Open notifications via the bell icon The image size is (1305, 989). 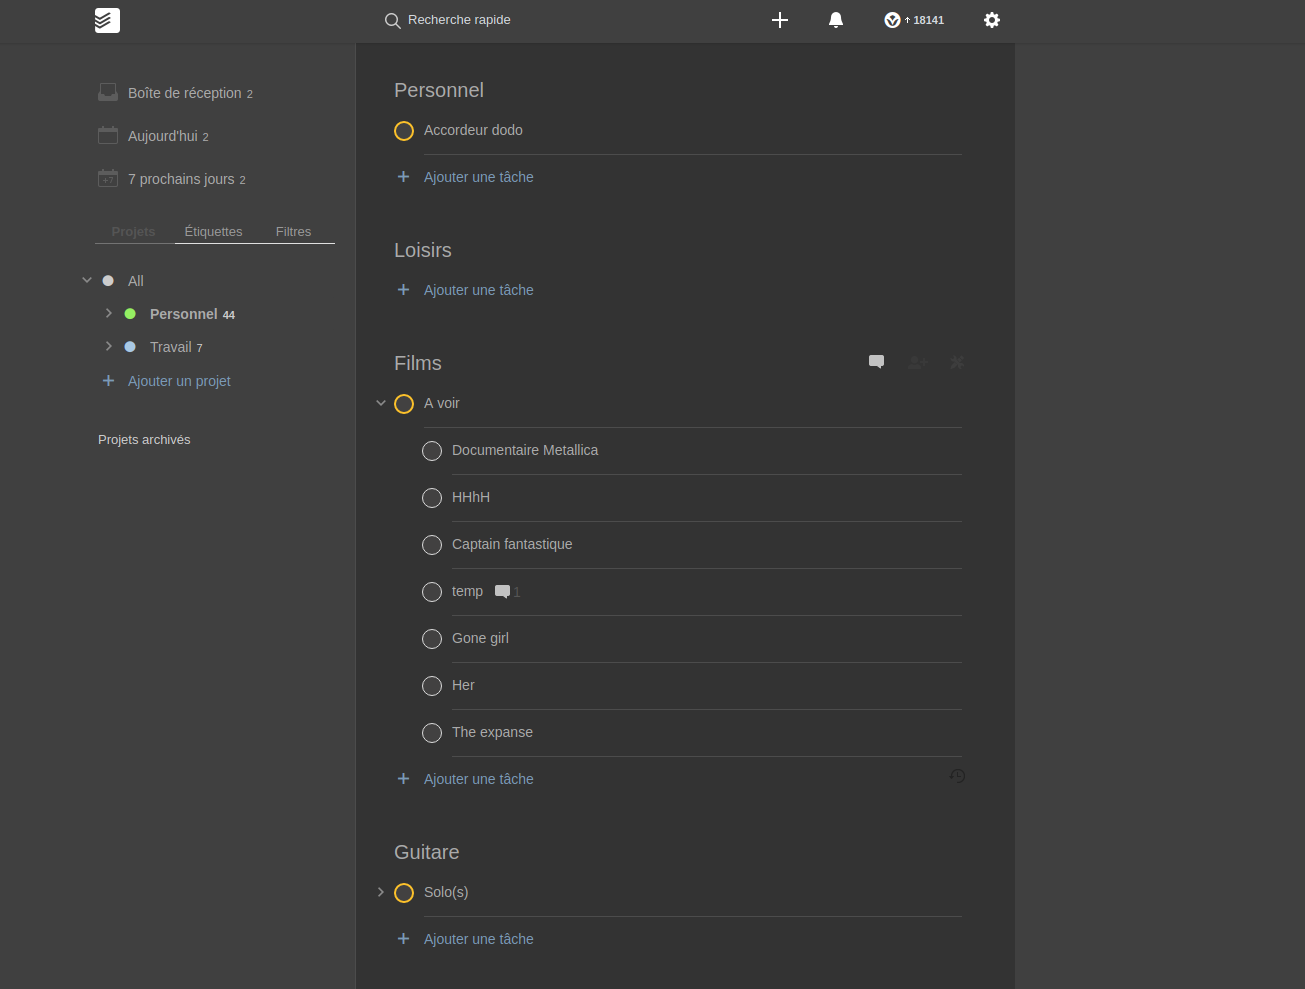[x=835, y=20]
